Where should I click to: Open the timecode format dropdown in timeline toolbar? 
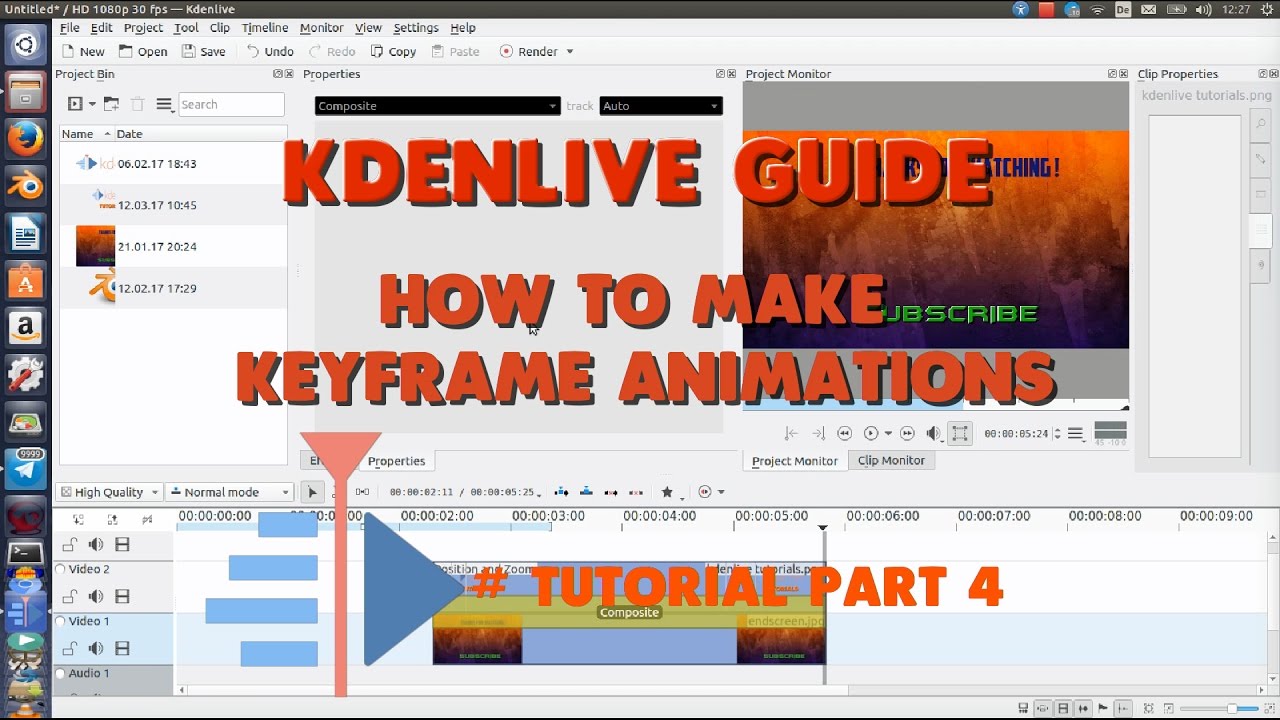pyautogui.click(x=464, y=492)
